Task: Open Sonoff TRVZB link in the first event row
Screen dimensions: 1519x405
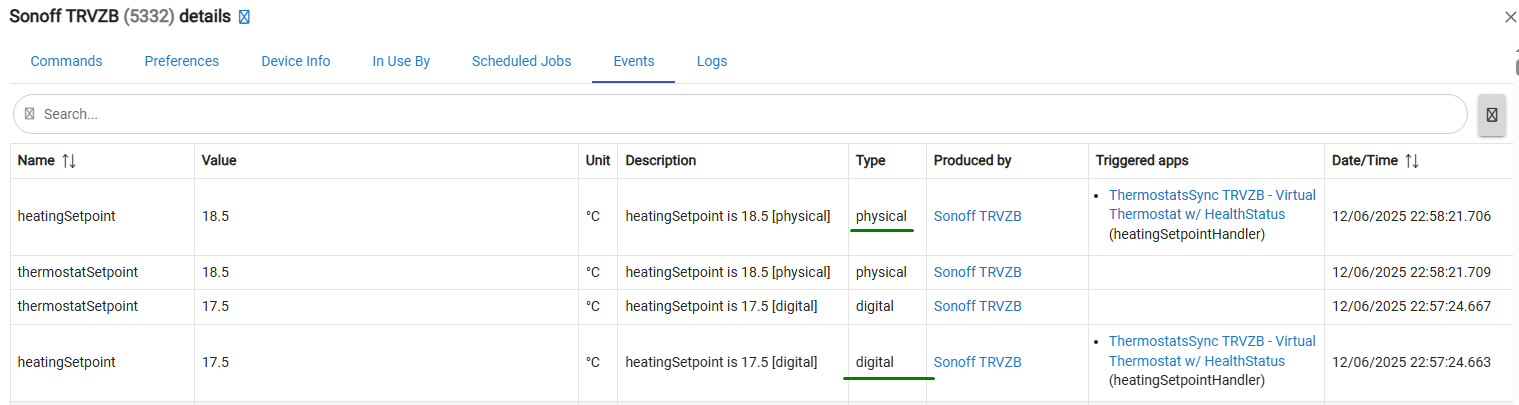Action: click(x=977, y=216)
